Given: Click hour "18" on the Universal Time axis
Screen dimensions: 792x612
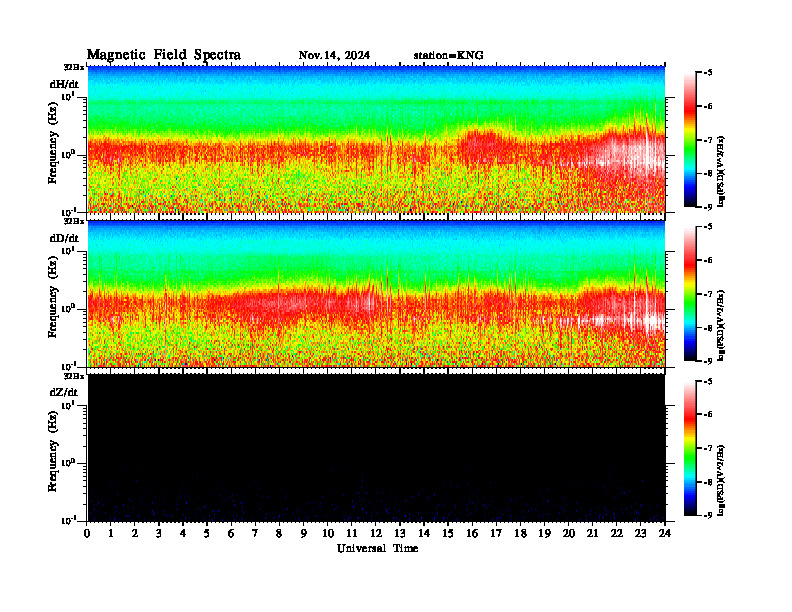Looking at the screenshot, I should (x=520, y=533).
